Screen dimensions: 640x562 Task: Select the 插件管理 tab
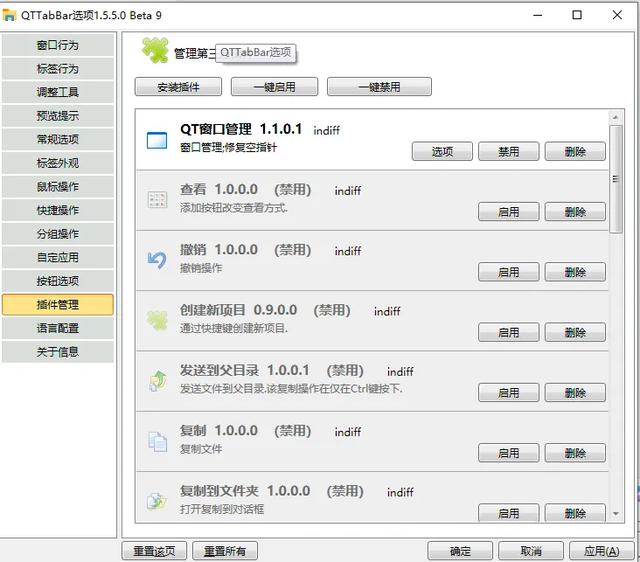58,304
